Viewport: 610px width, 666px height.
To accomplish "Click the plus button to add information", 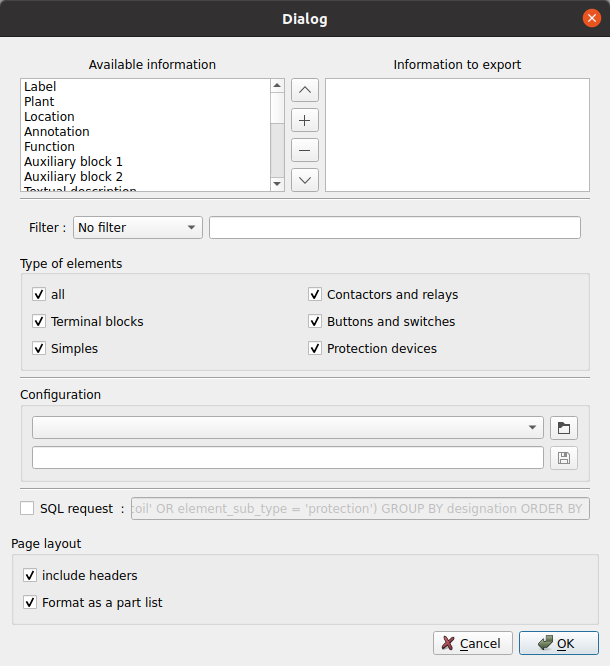I will point(305,120).
